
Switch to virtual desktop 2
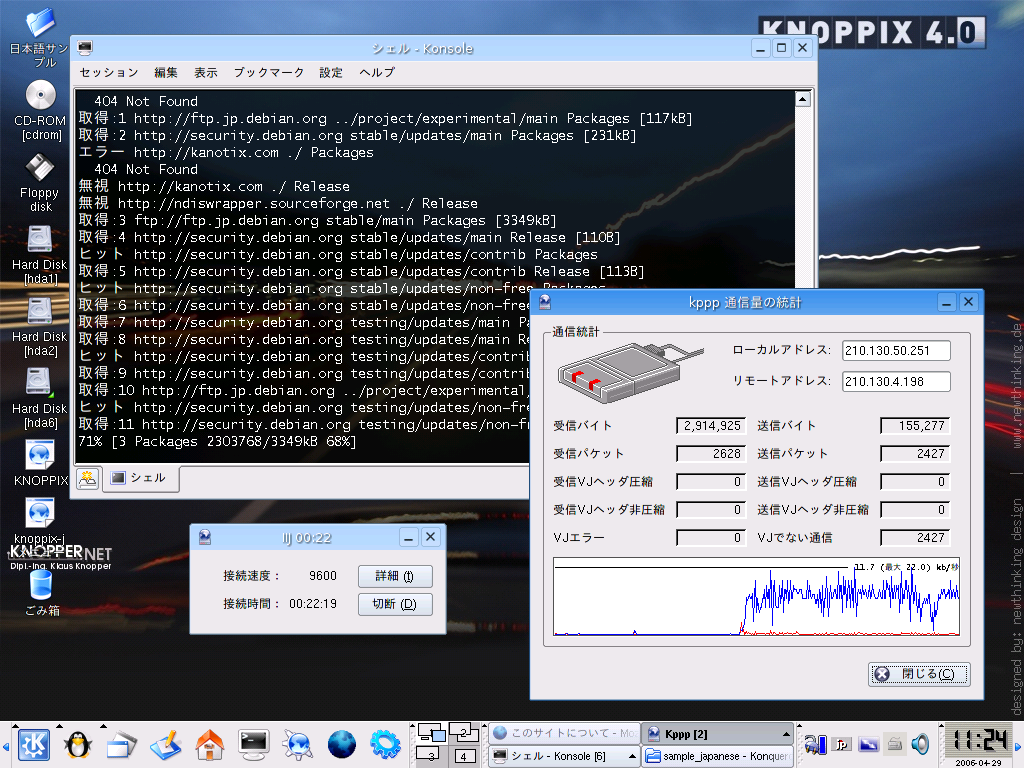464,733
